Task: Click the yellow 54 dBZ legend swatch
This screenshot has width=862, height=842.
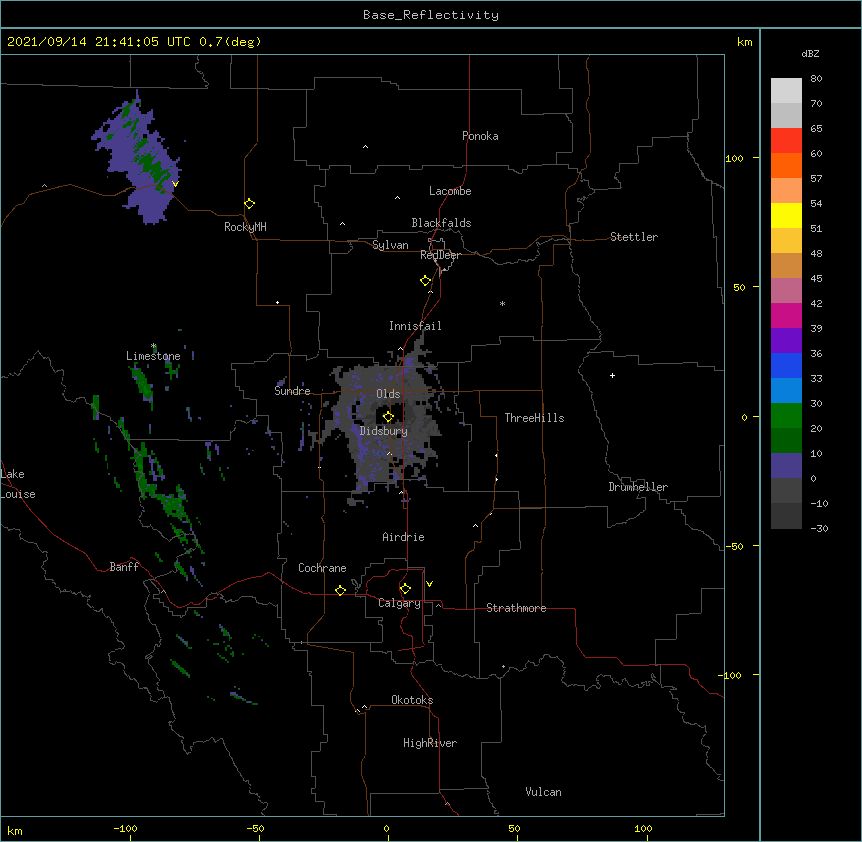Action: 786,215
